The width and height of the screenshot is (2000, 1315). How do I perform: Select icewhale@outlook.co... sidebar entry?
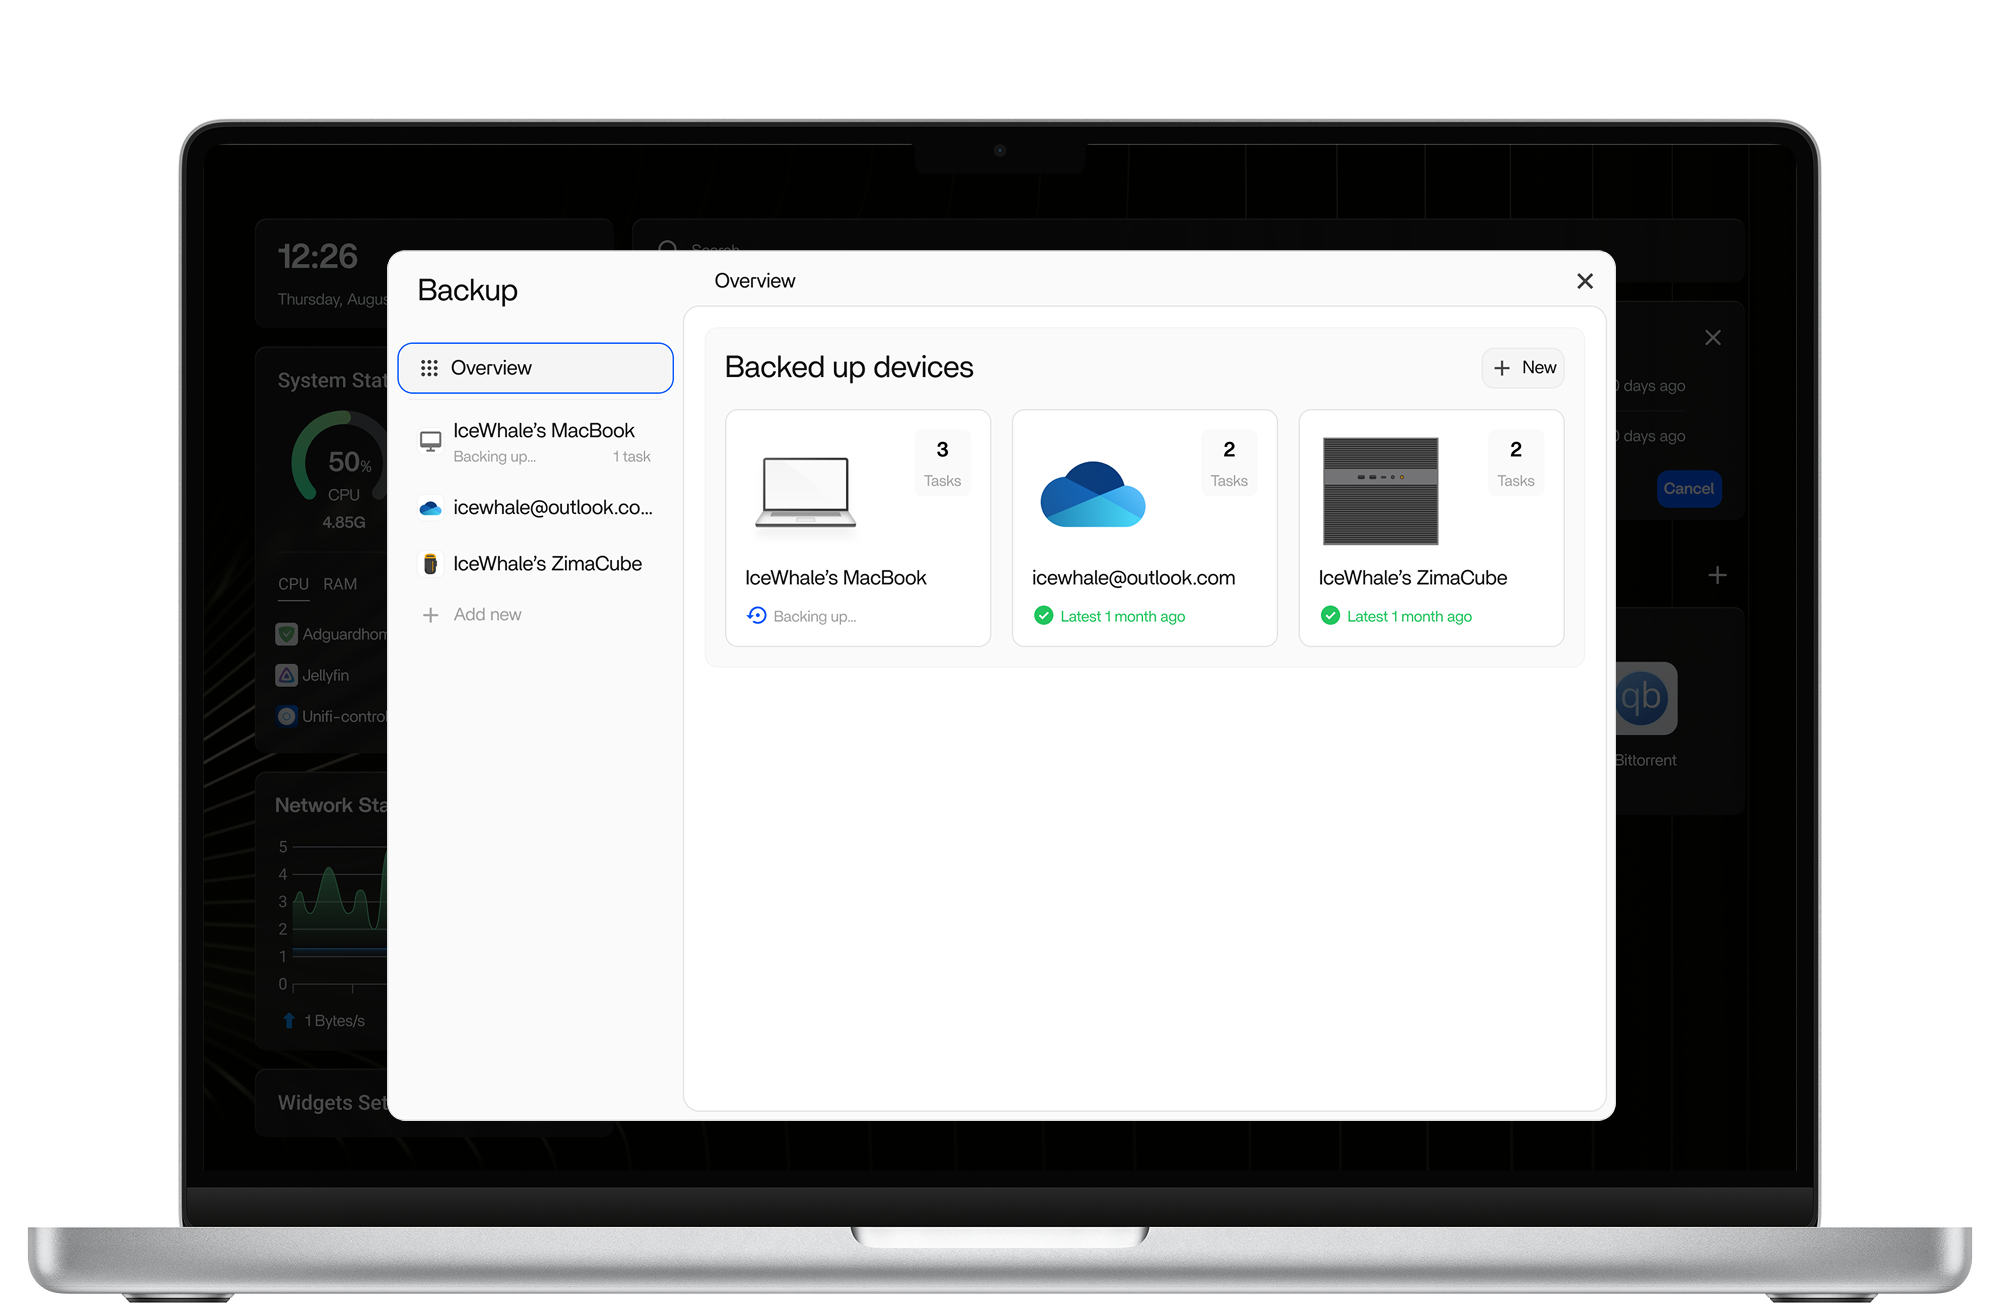[552, 508]
